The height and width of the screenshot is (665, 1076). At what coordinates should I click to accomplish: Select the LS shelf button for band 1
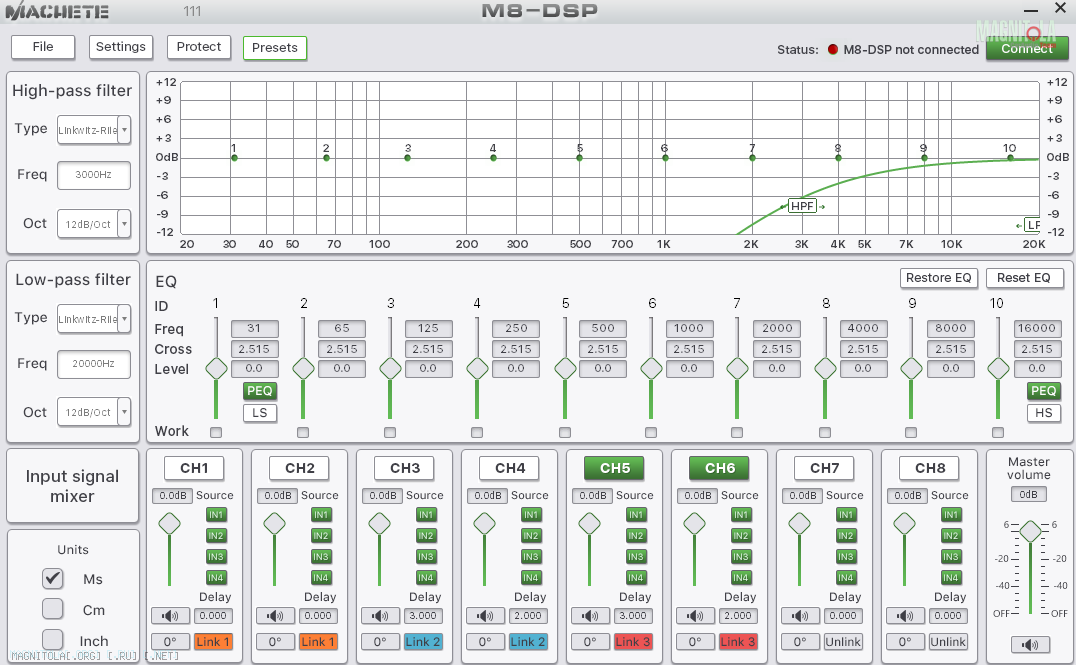pos(259,413)
